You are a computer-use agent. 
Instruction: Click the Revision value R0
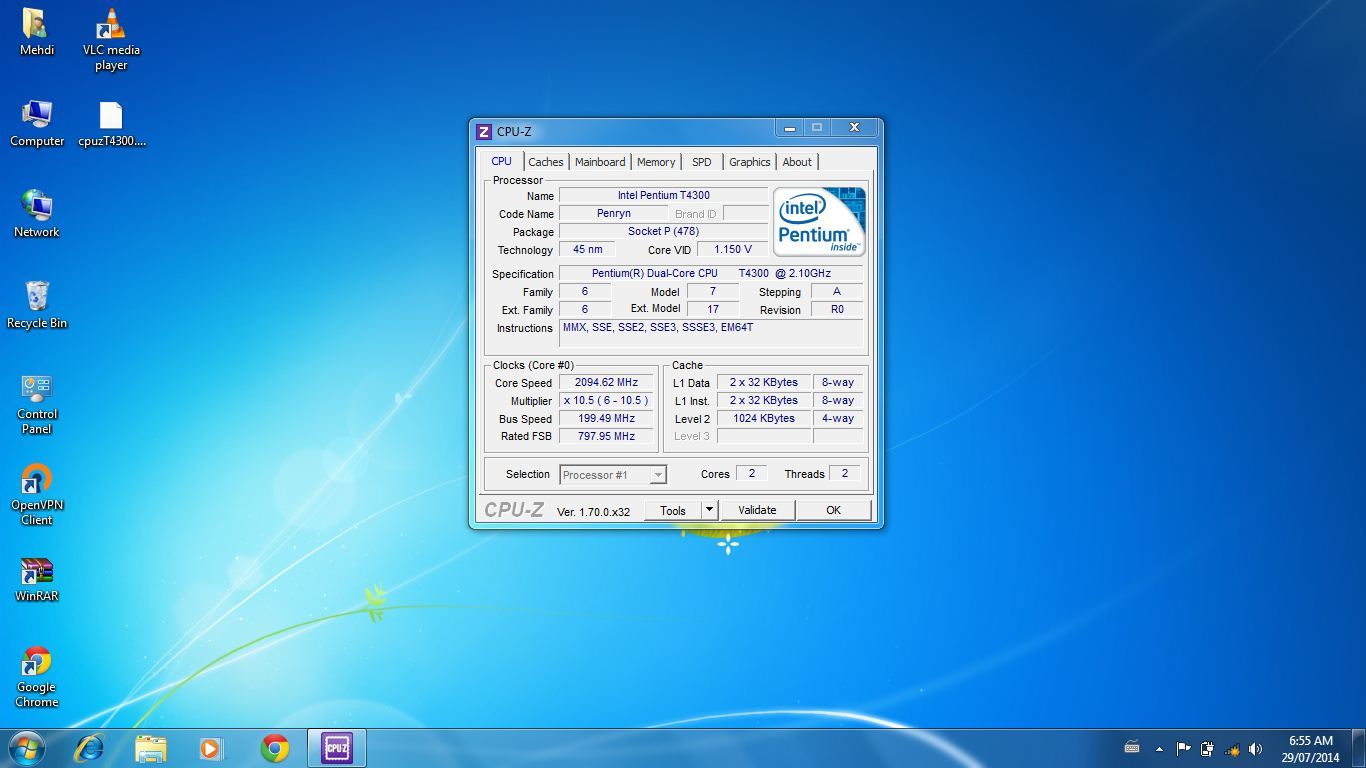[836, 309]
